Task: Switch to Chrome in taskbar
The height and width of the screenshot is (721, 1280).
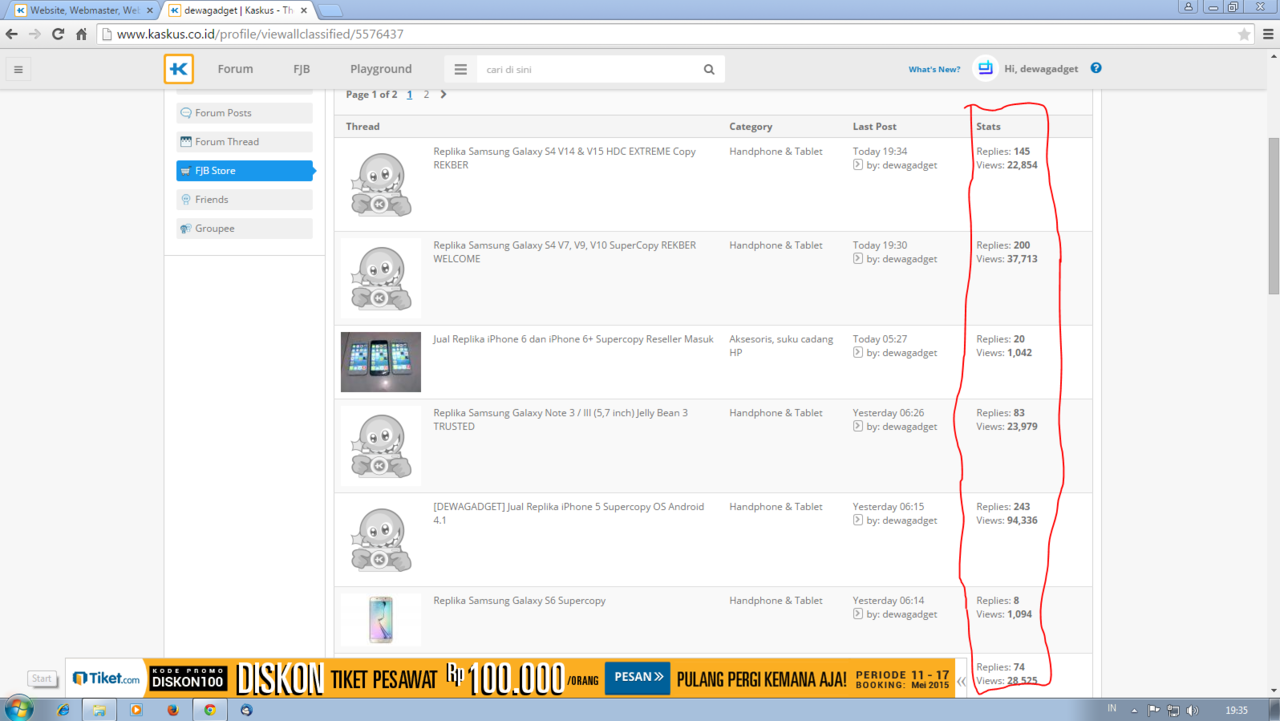Action: pyautogui.click(x=210, y=710)
